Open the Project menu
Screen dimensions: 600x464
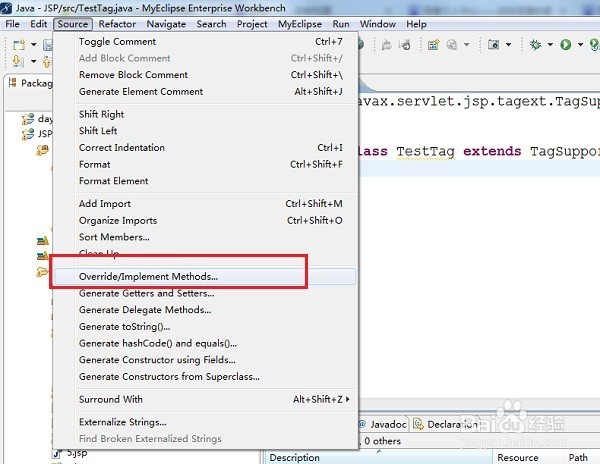pos(252,24)
